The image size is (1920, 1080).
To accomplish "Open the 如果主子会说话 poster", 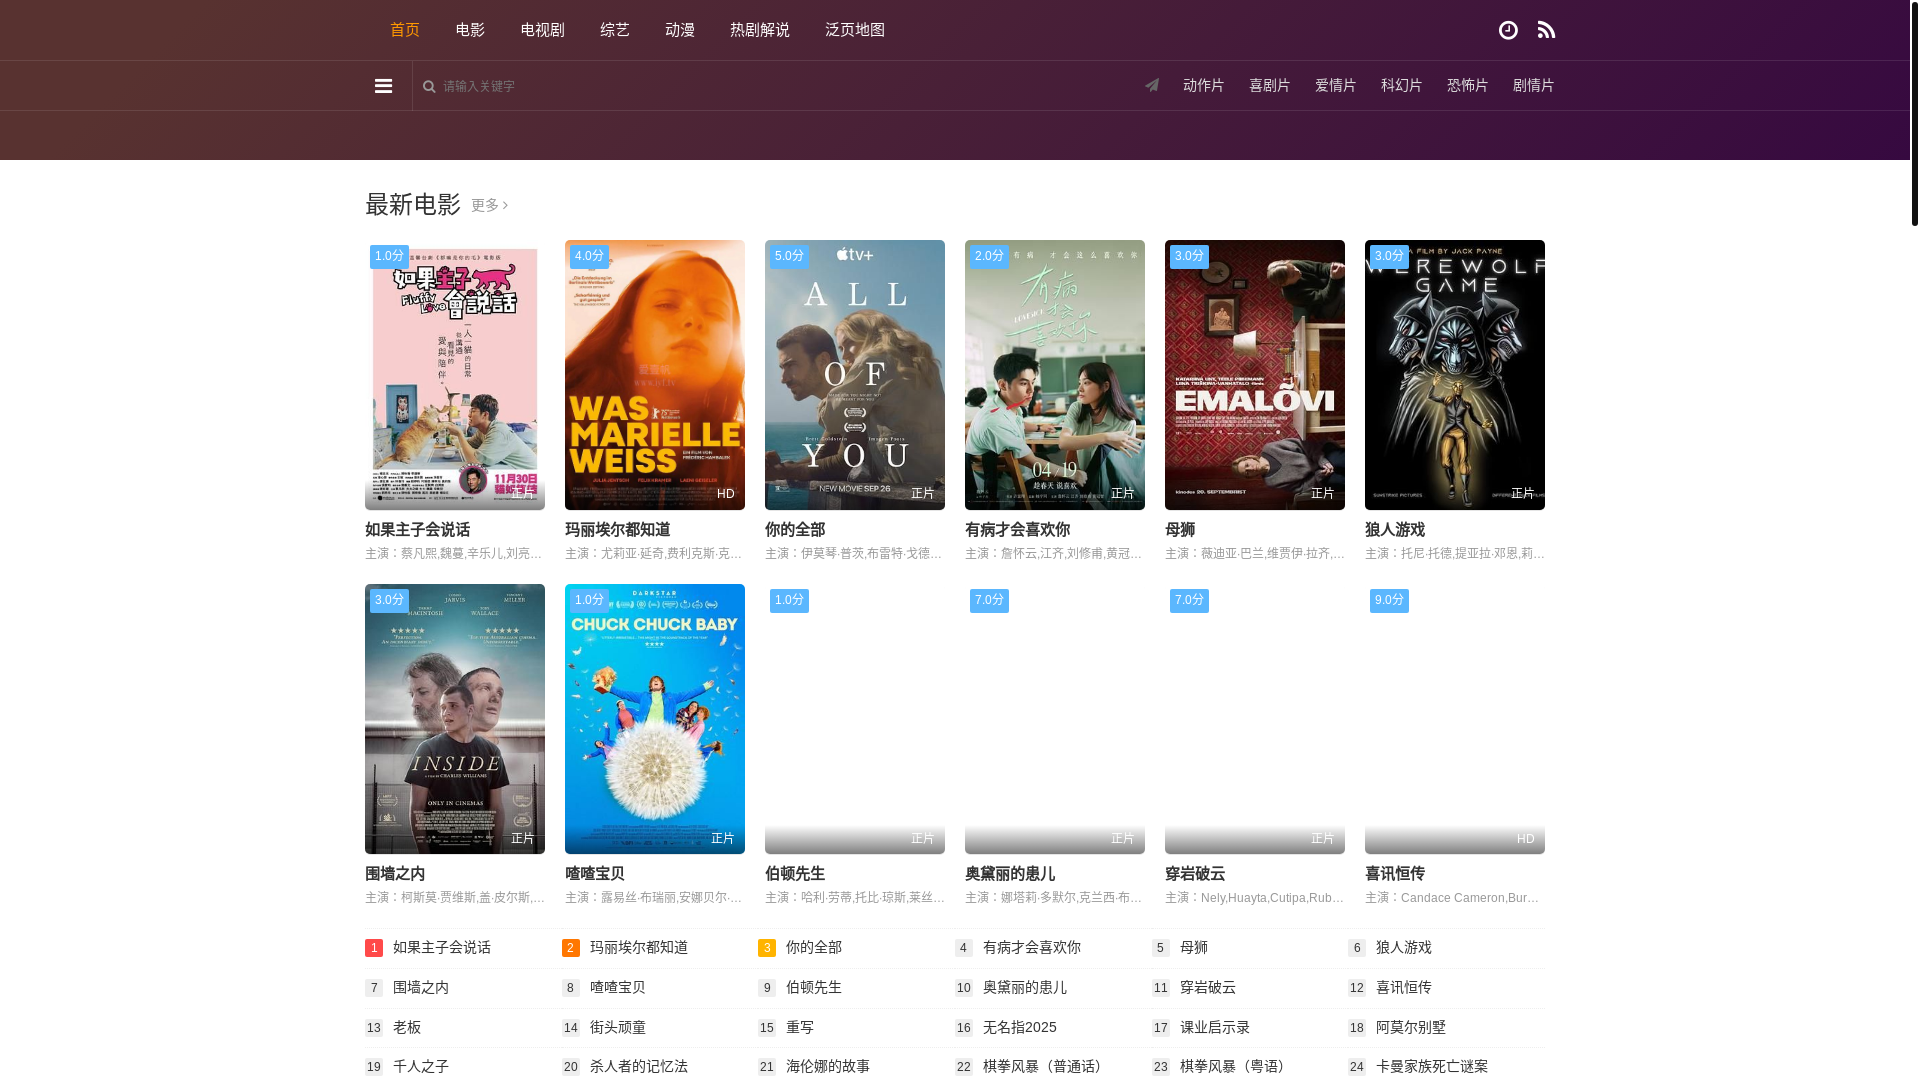I will [455, 375].
